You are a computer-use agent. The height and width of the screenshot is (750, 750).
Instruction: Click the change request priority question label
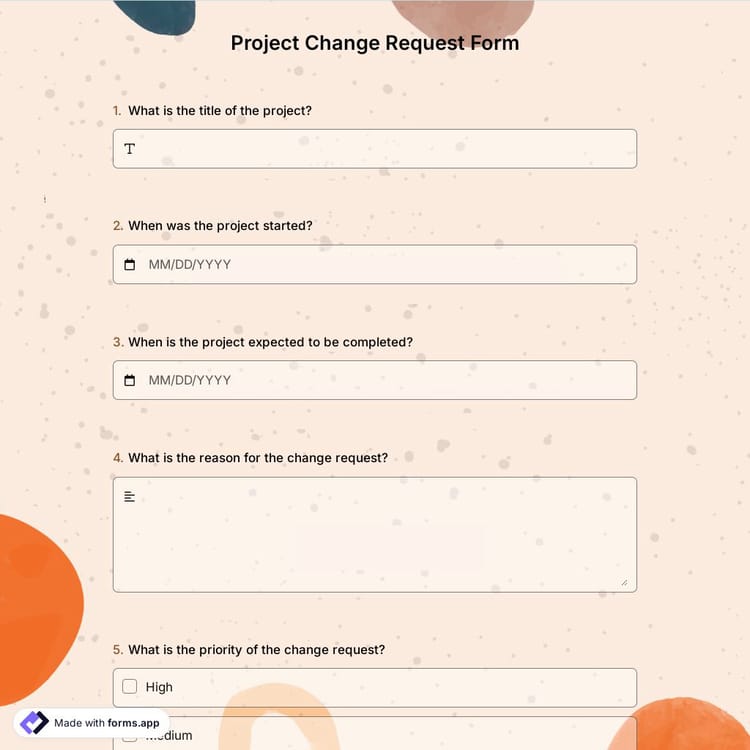coord(256,650)
